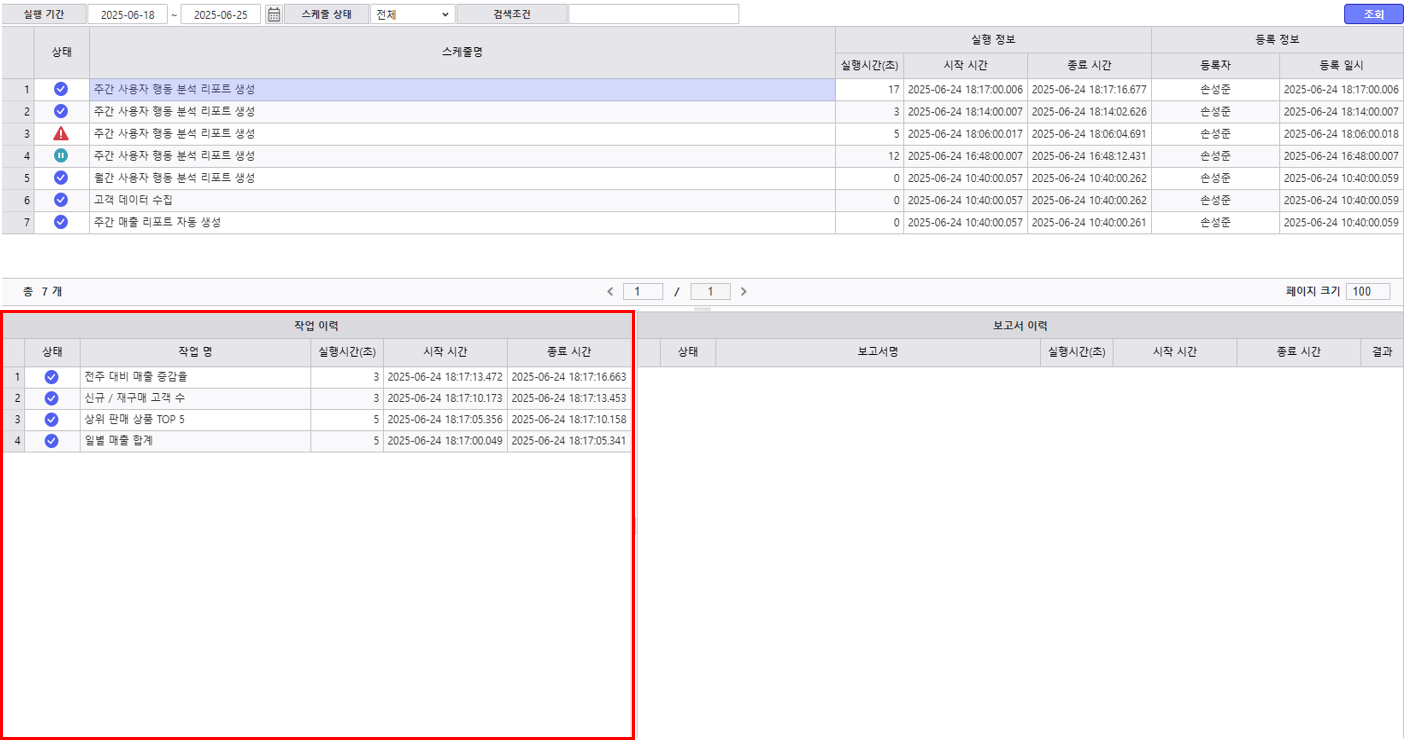1407x741 pixels.
Task: Click status icon of 전주 대비 매출 증감률 job
Action: pos(52,377)
